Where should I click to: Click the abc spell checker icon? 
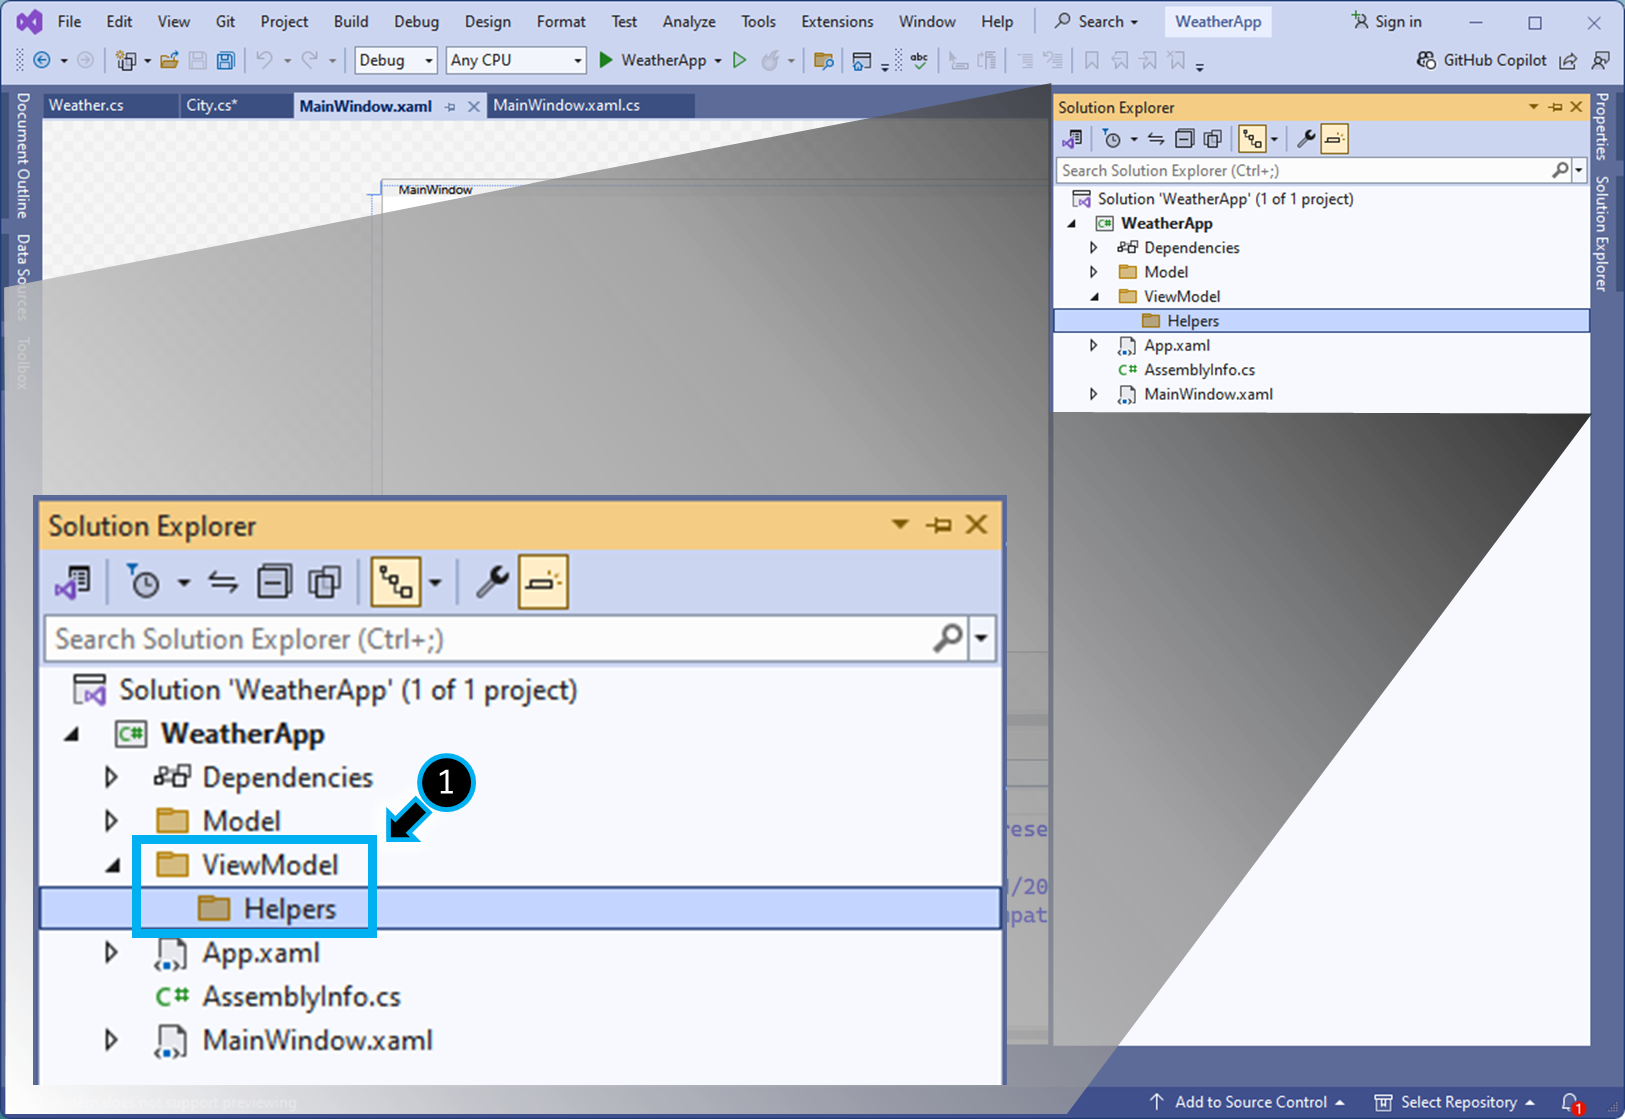click(919, 60)
